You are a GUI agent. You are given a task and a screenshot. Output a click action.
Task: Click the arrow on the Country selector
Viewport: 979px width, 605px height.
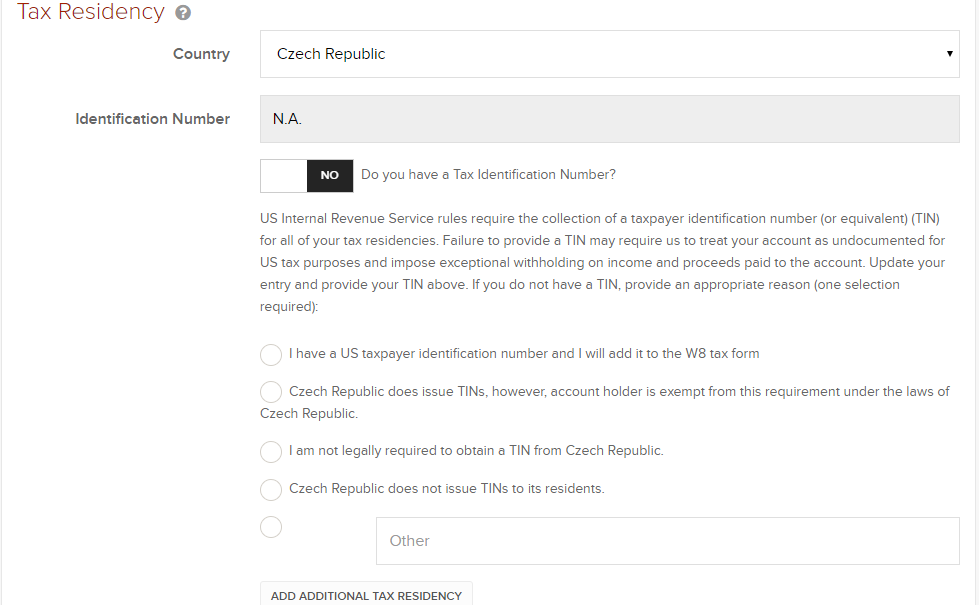(x=949, y=54)
